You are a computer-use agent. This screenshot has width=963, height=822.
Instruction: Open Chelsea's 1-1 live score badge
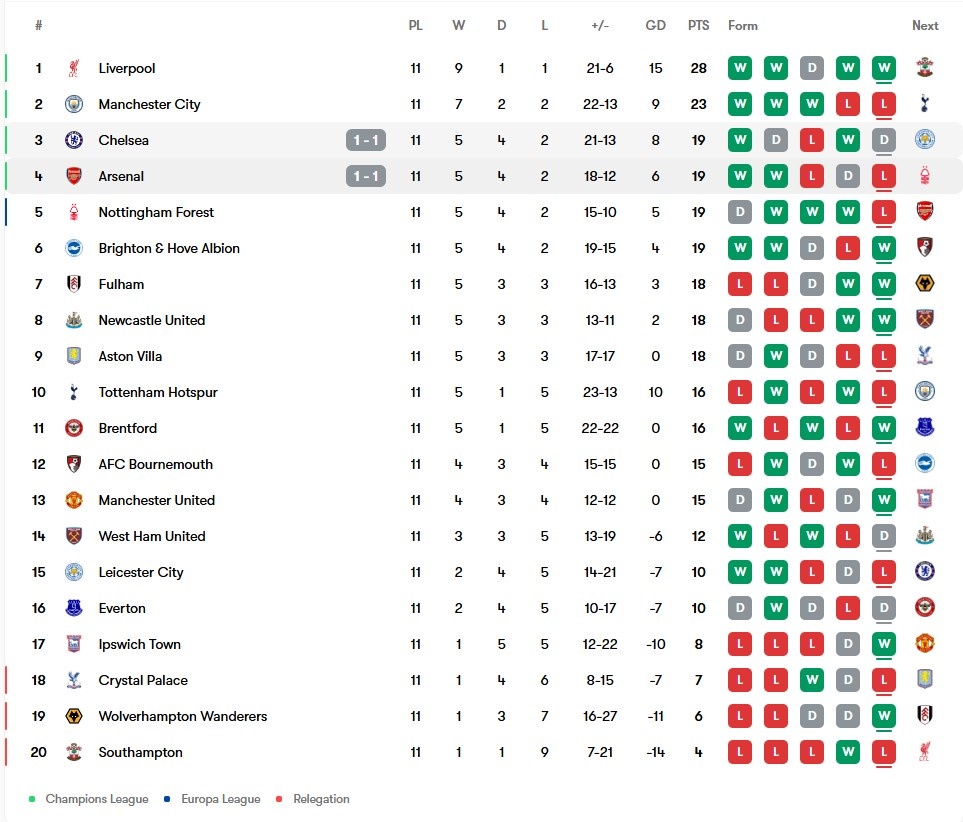point(366,140)
